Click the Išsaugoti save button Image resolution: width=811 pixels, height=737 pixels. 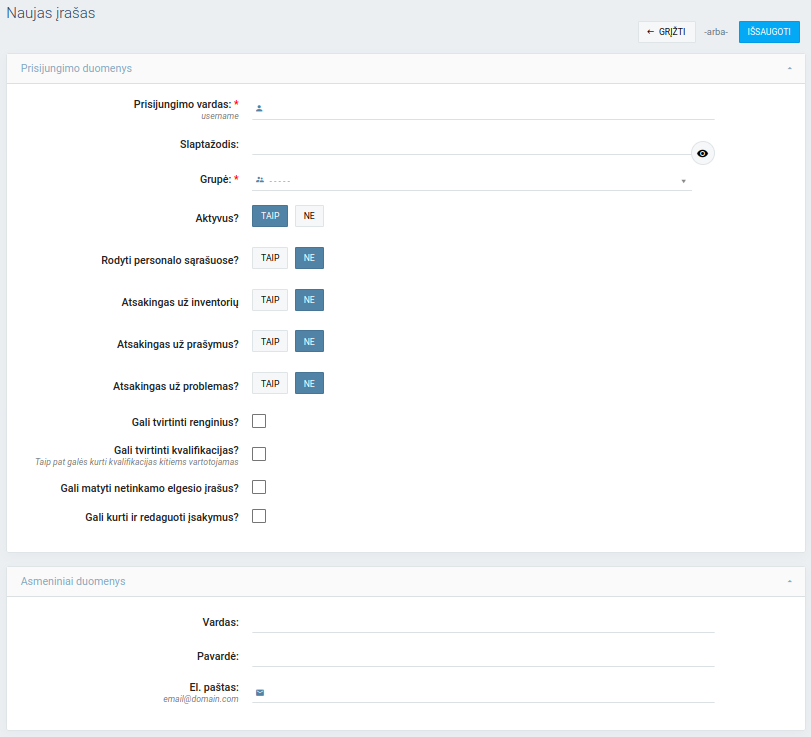point(768,32)
